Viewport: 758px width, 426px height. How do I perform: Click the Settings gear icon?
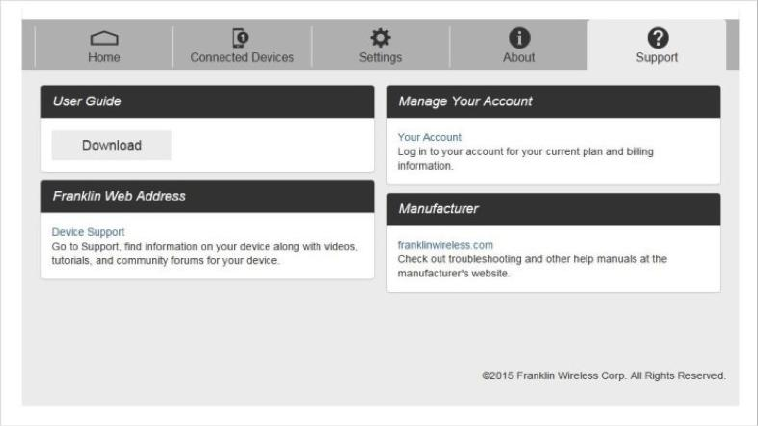(380, 38)
